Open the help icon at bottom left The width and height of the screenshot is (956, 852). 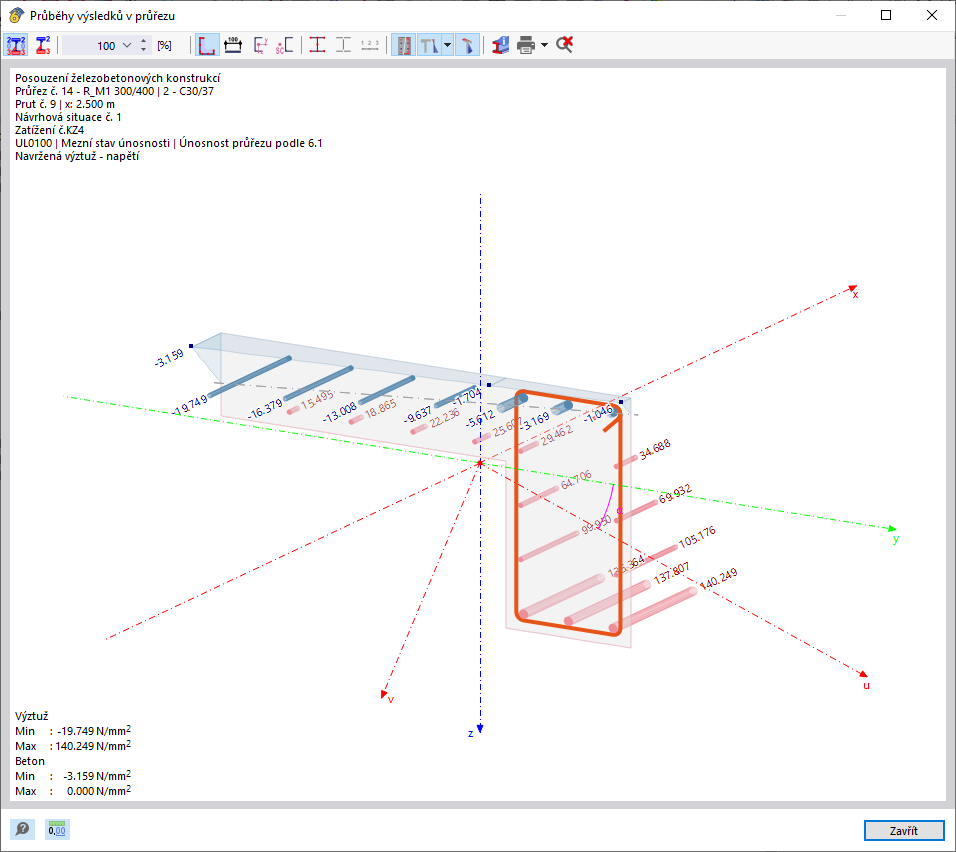pos(23,829)
